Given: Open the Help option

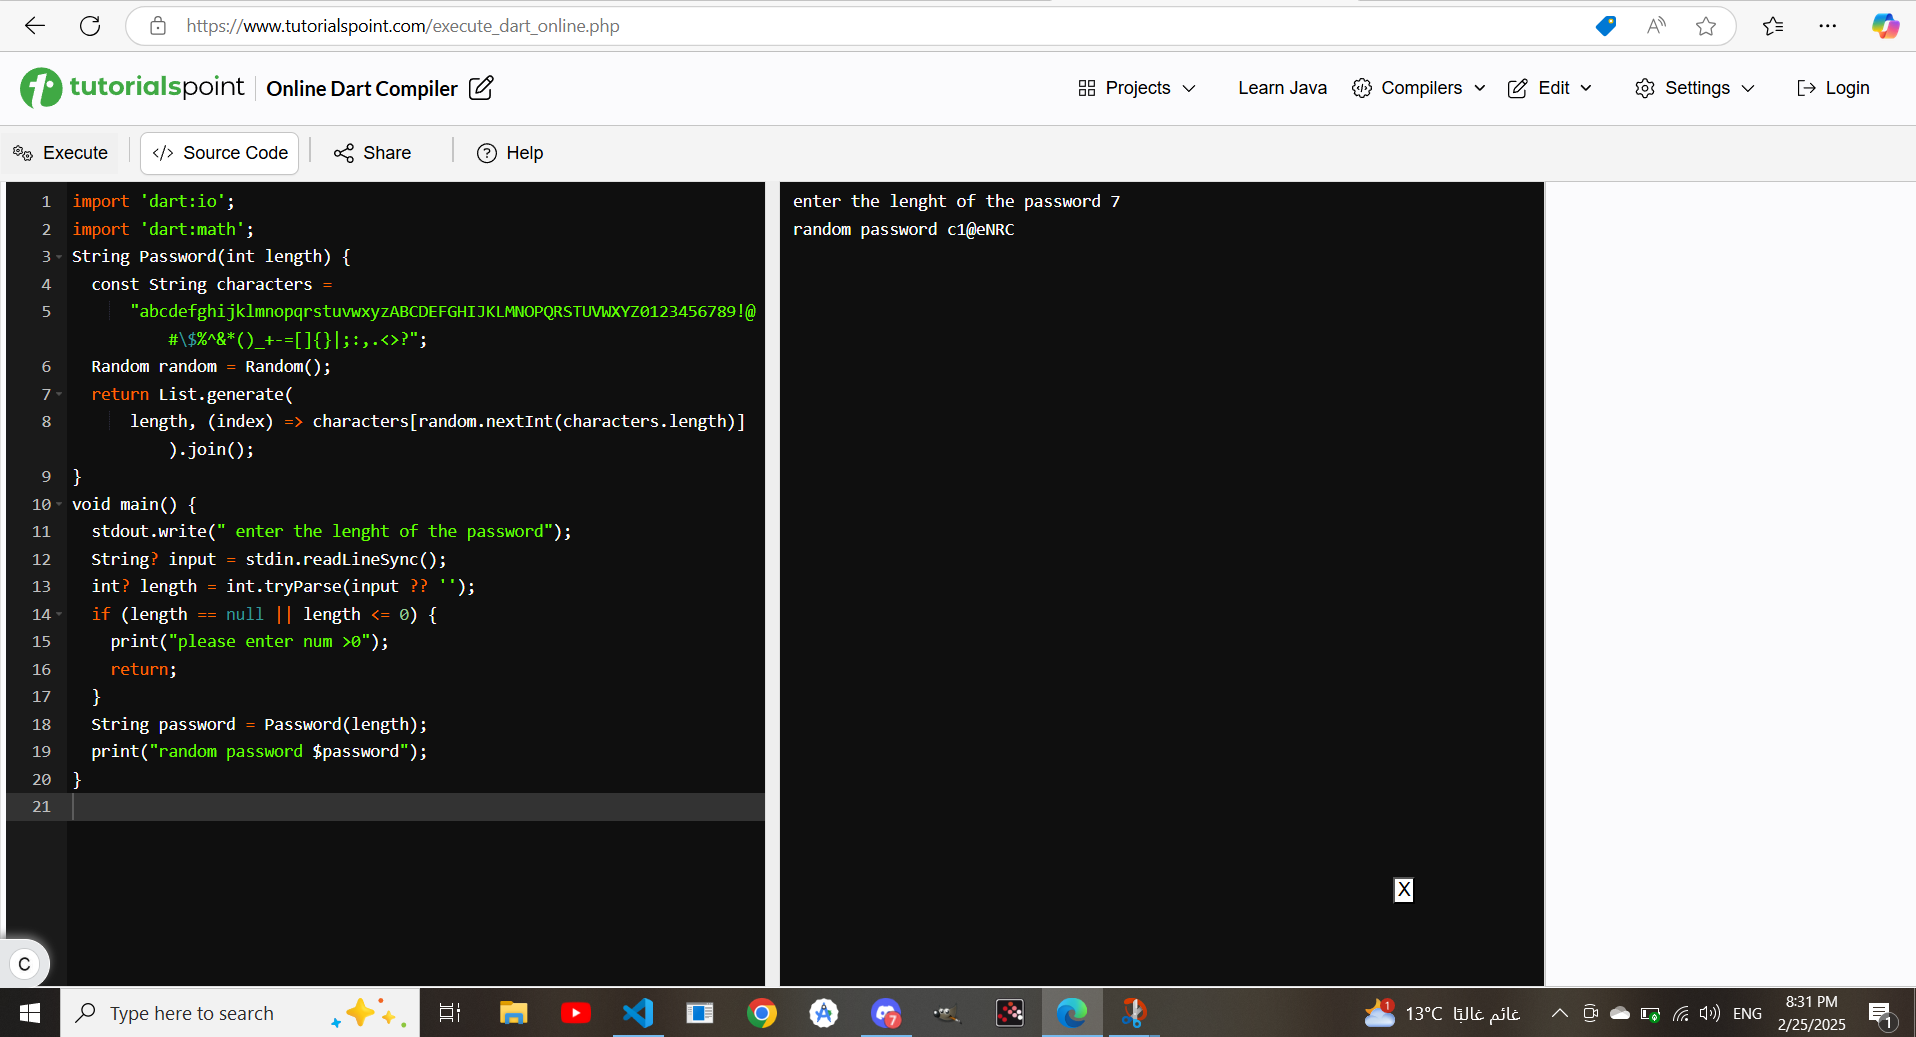Looking at the screenshot, I should click(x=510, y=153).
